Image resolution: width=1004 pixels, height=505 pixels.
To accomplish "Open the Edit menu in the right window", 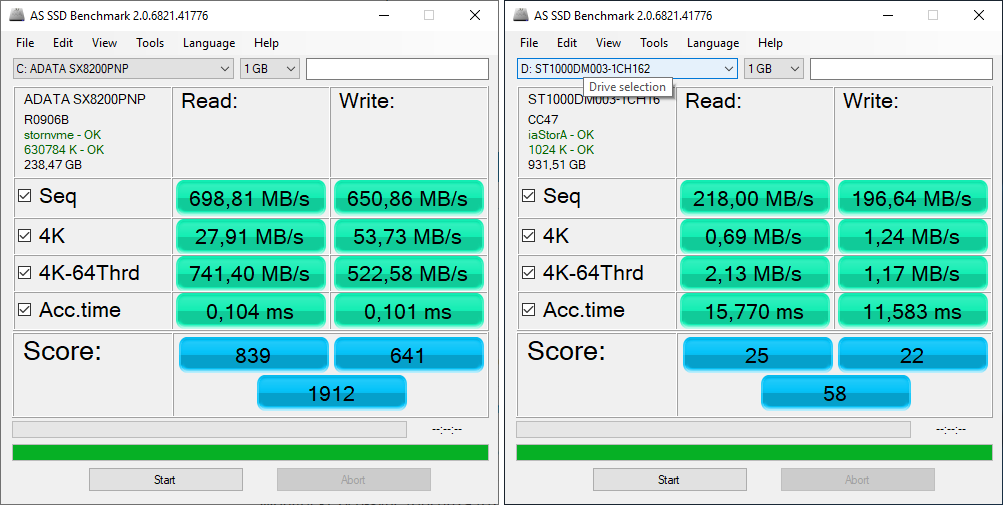I will point(567,43).
